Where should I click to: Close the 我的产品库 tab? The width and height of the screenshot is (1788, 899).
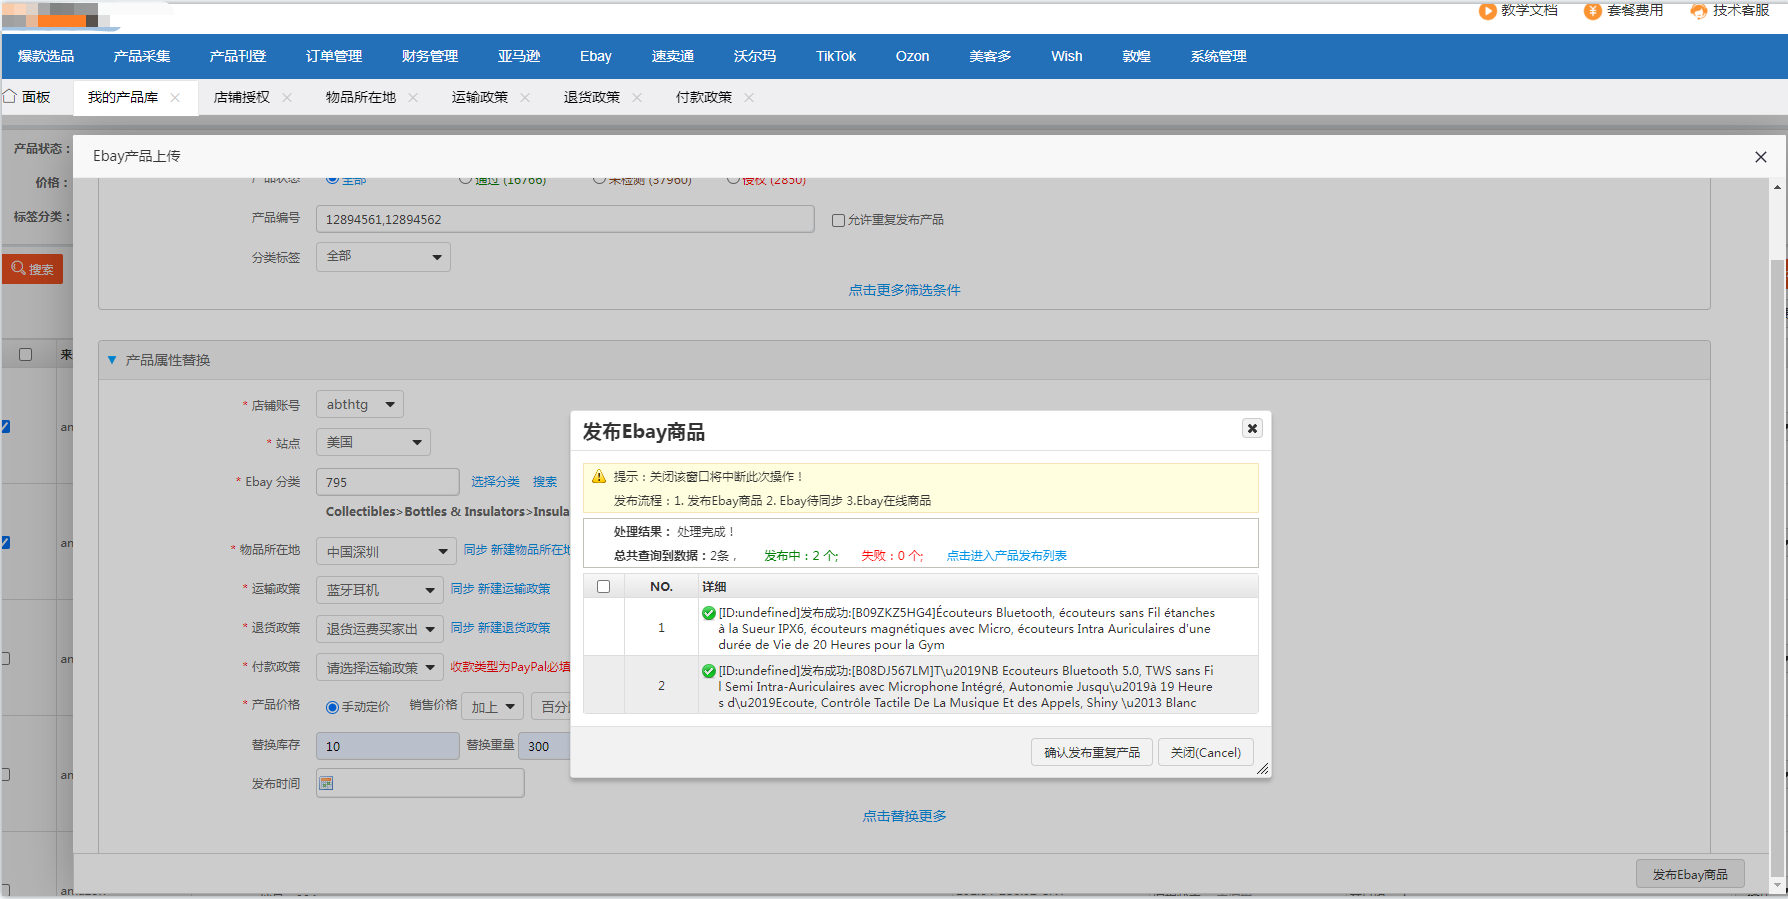coord(175,97)
